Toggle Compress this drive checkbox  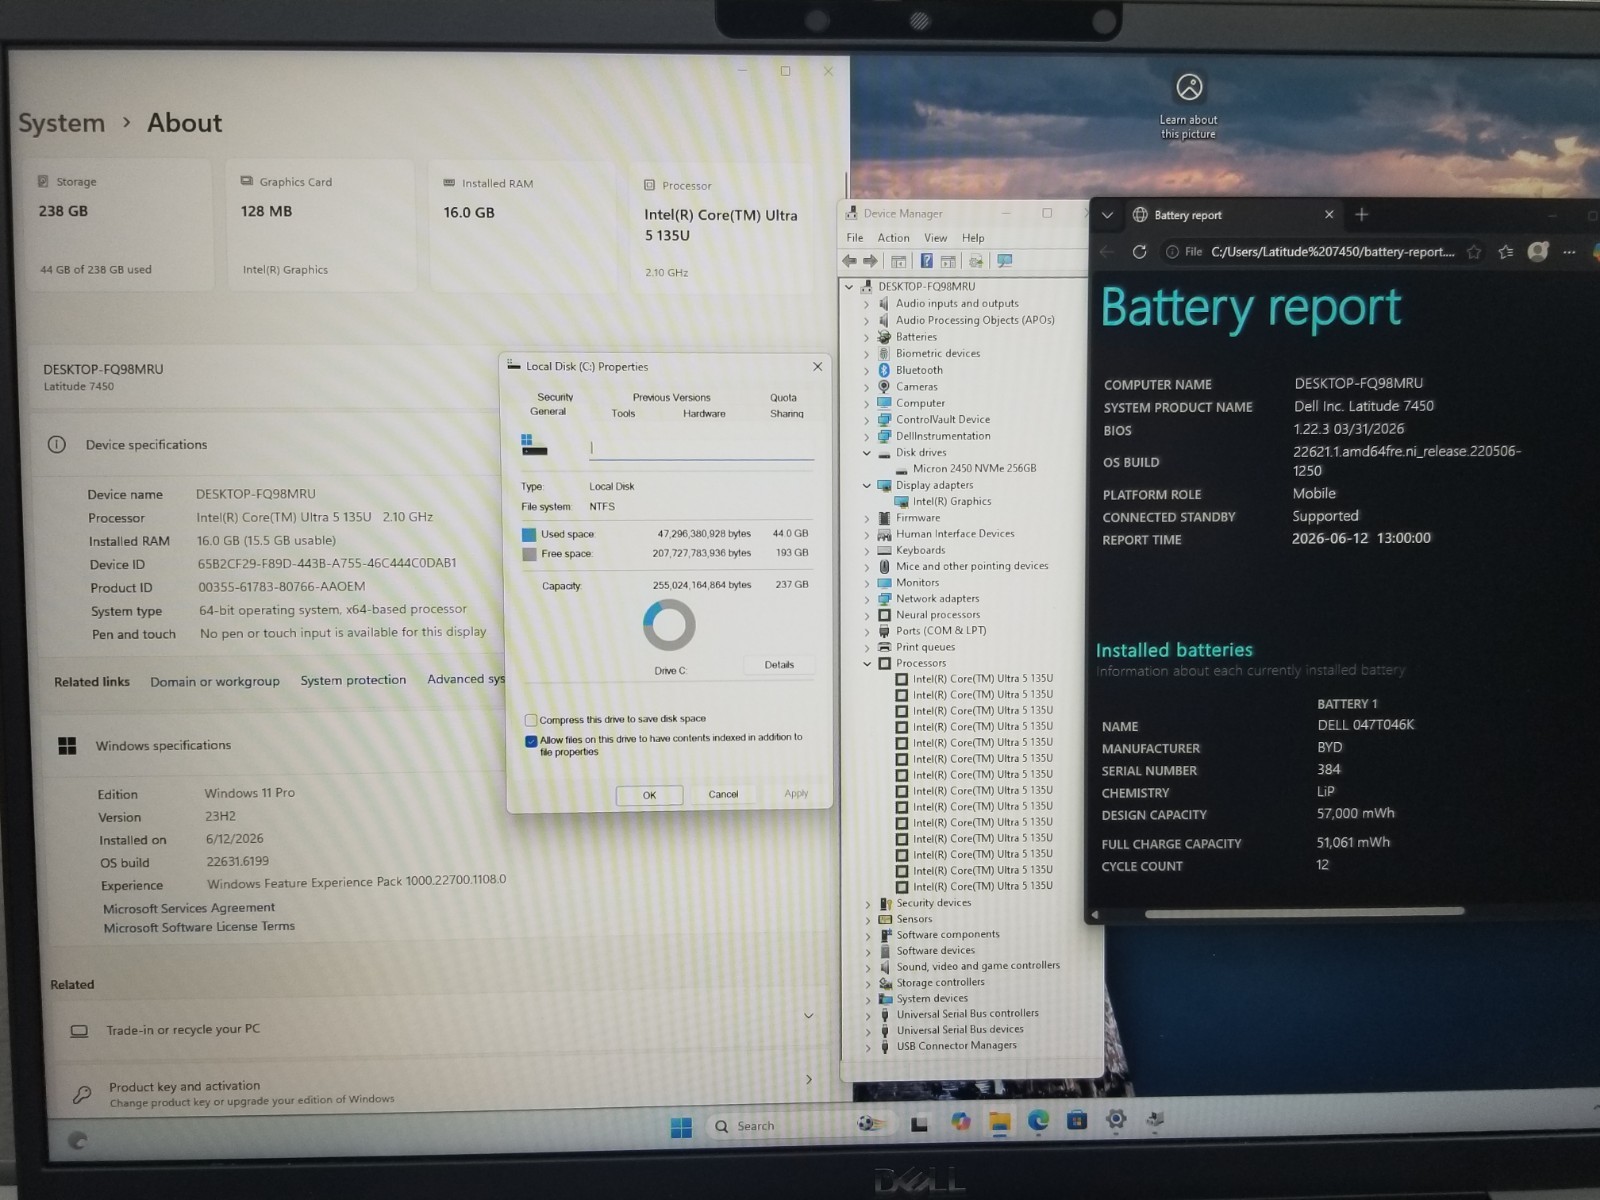(x=531, y=720)
